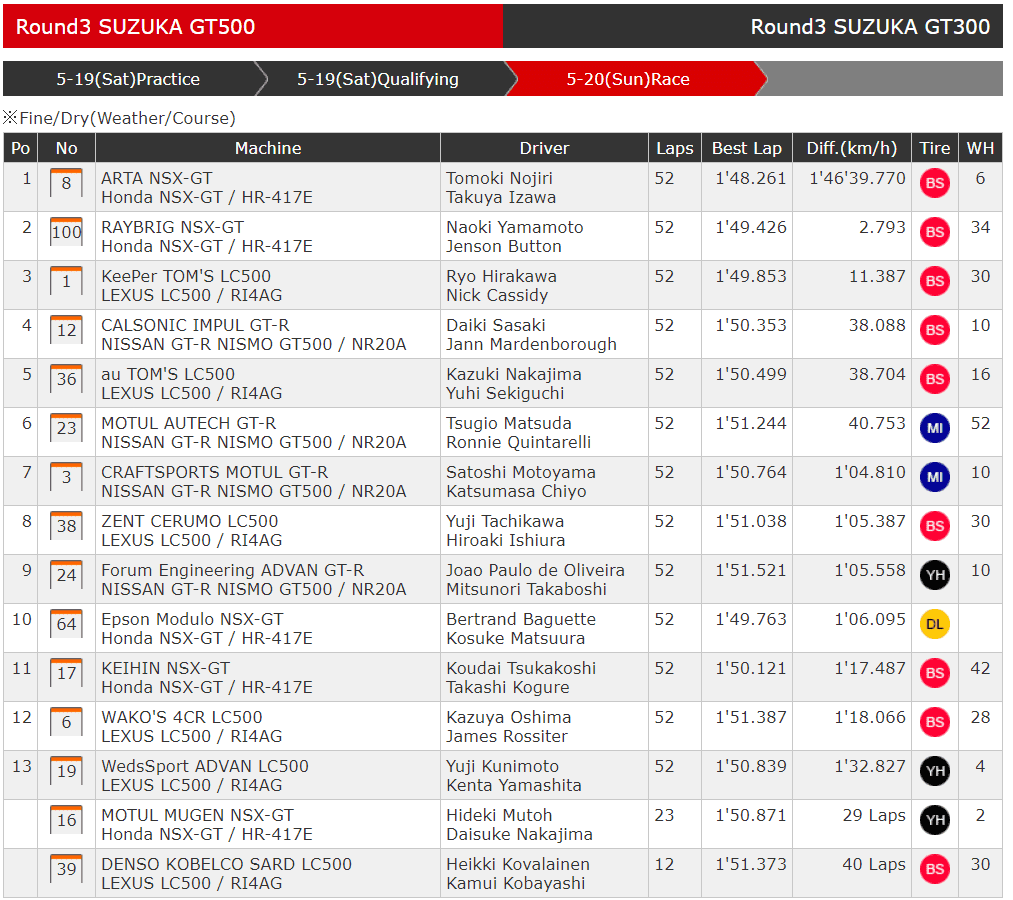The width and height of the screenshot is (1013, 900).
Task: Open the 5-19(Sat)Practice session tab
Action: pos(128,79)
